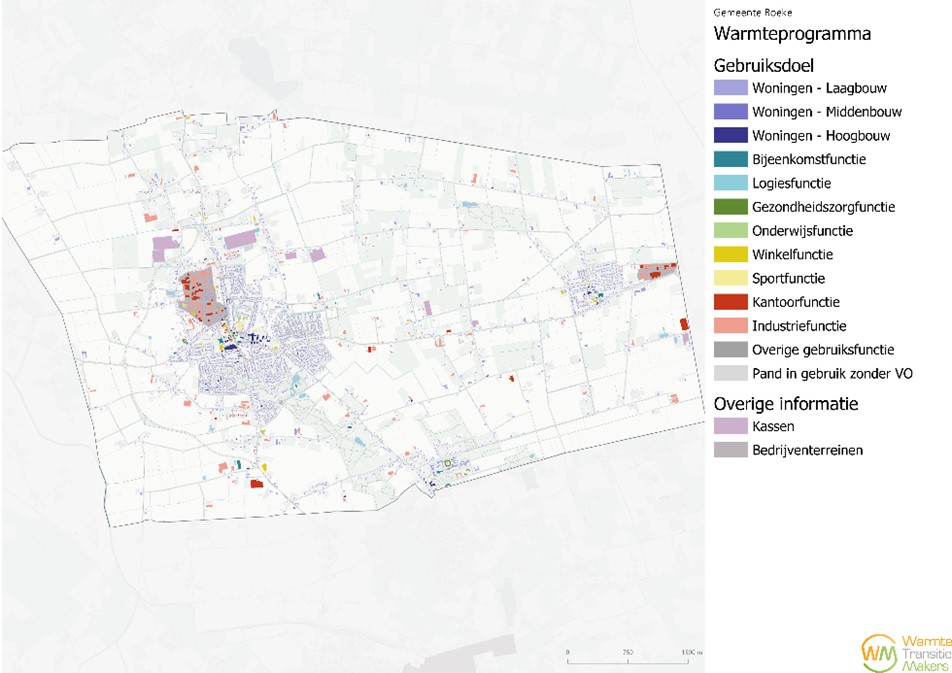
Task: Select the Woningen - Middenbouw color swatch
Action: (729, 112)
